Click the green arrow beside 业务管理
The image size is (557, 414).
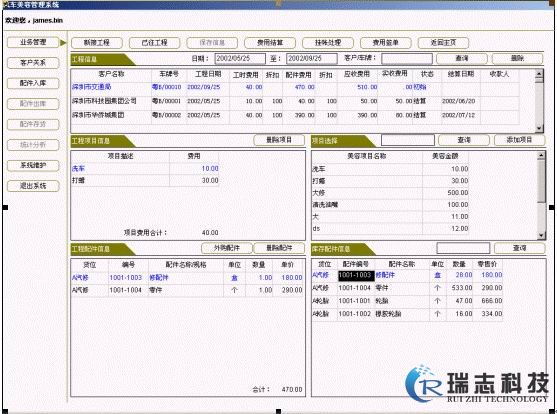tap(63, 43)
